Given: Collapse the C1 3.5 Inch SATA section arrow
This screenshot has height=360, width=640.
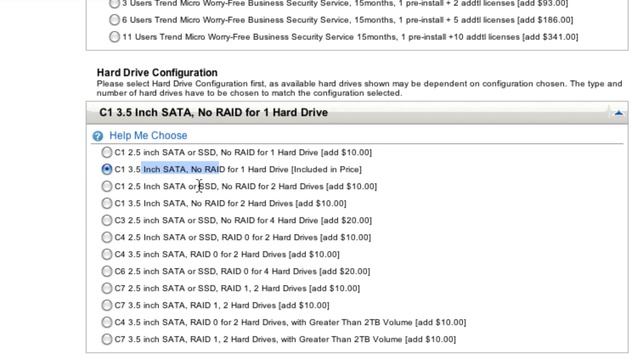Looking at the screenshot, I should pos(619,113).
